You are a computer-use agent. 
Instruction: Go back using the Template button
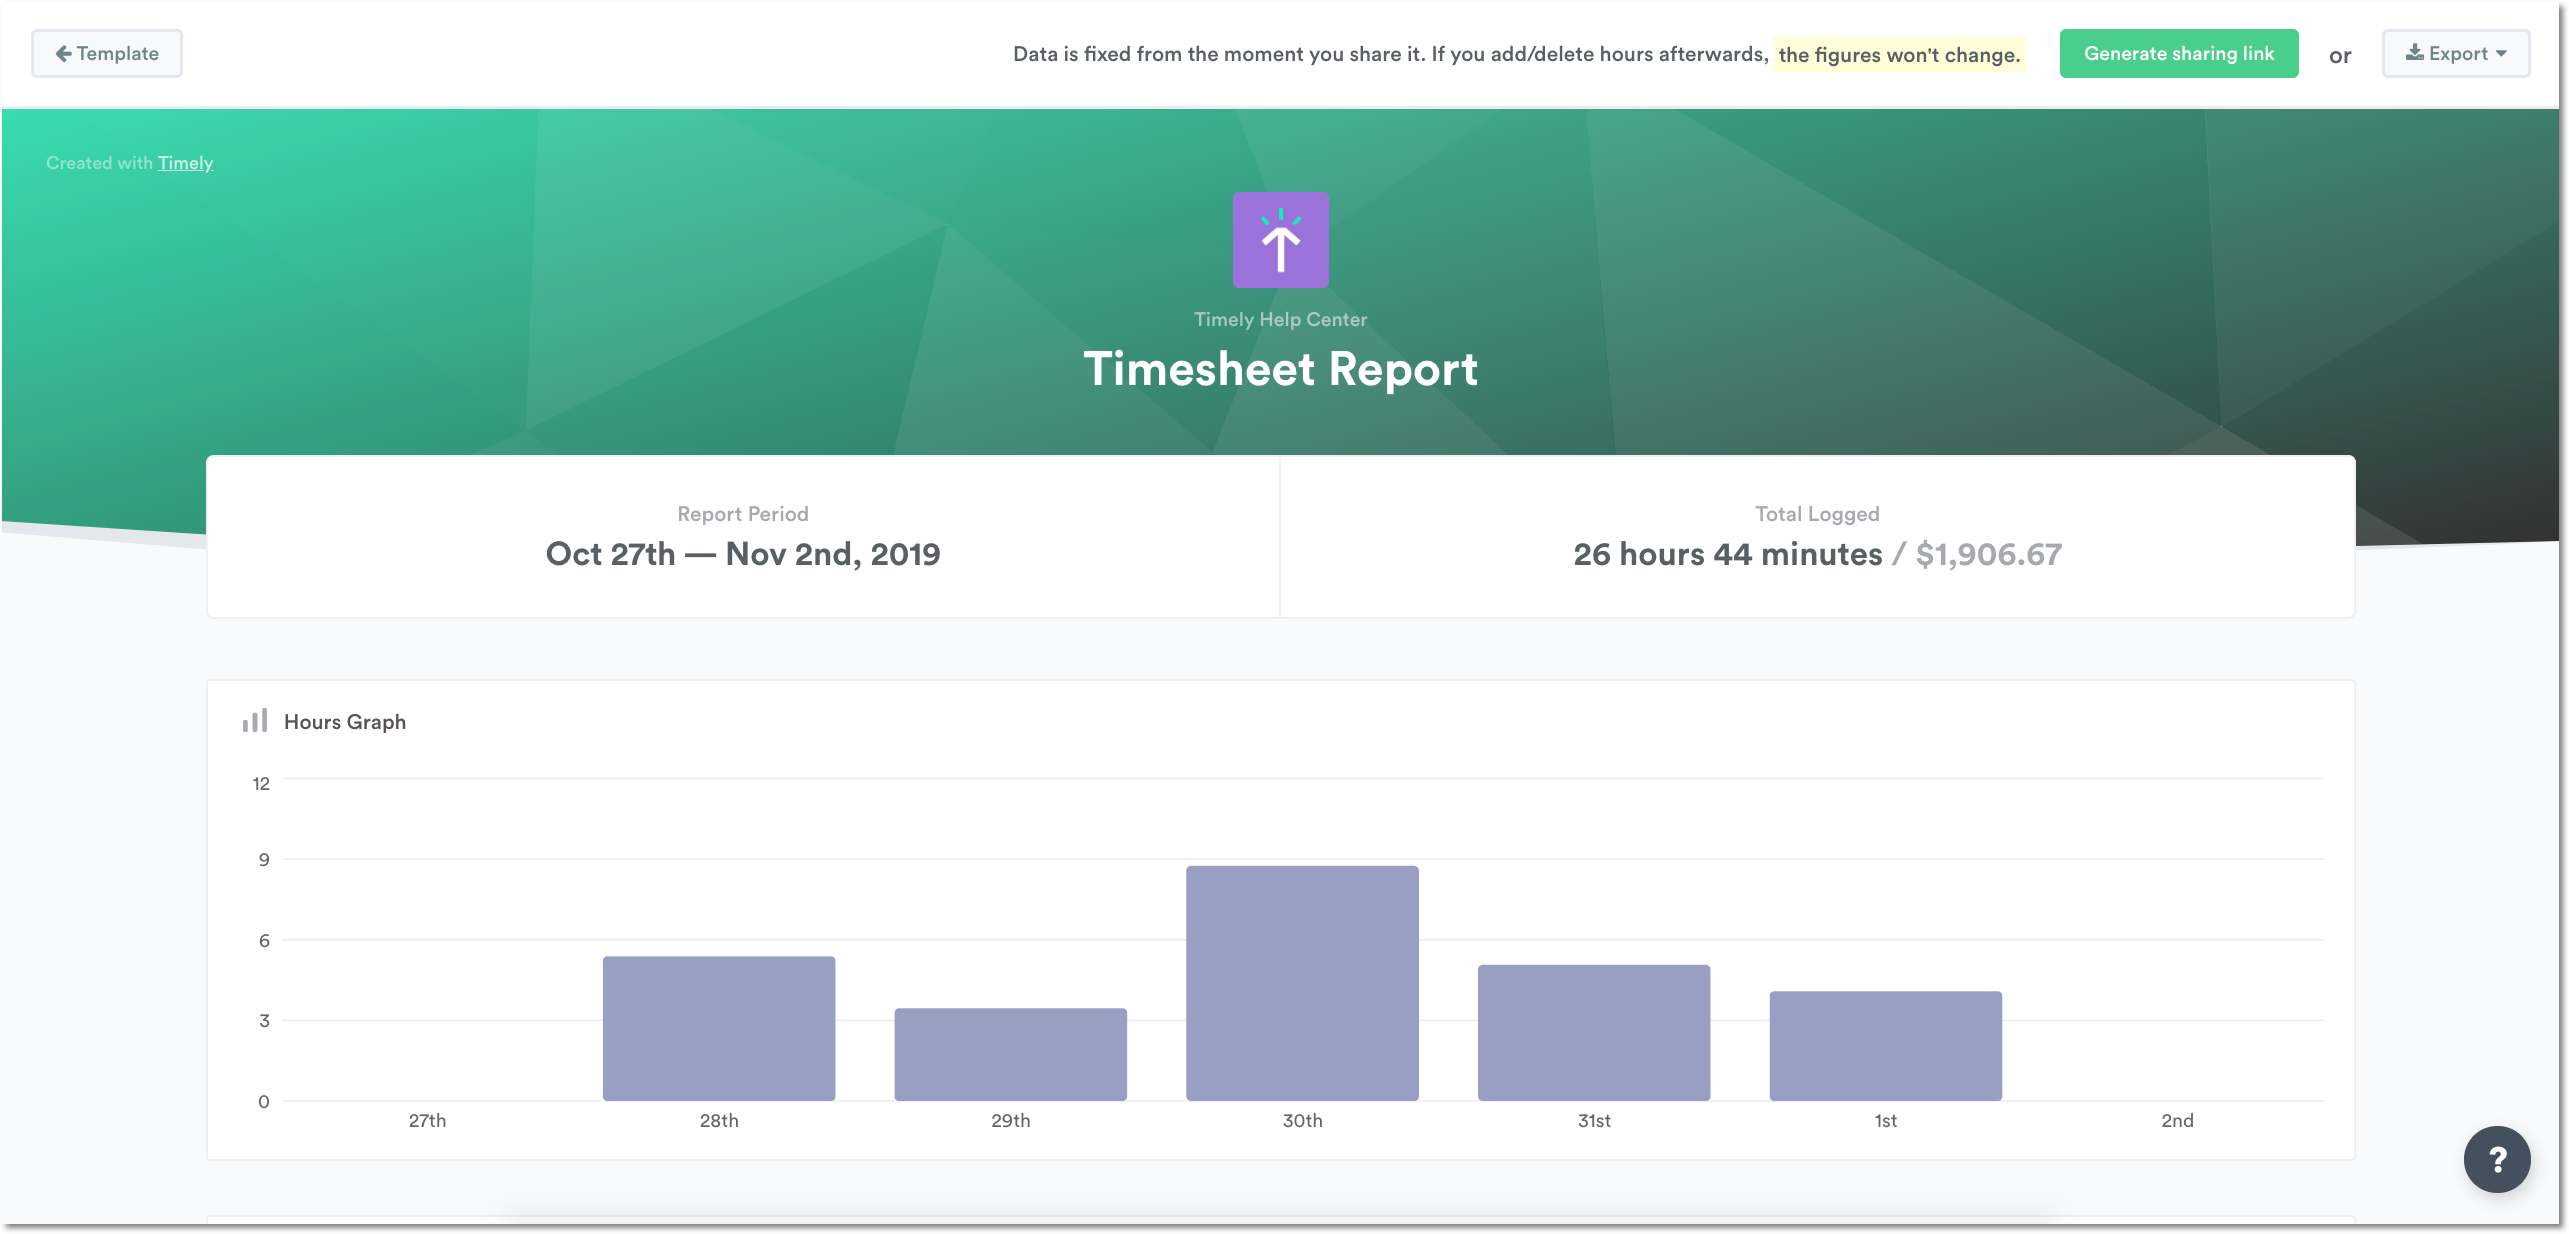[106, 53]
